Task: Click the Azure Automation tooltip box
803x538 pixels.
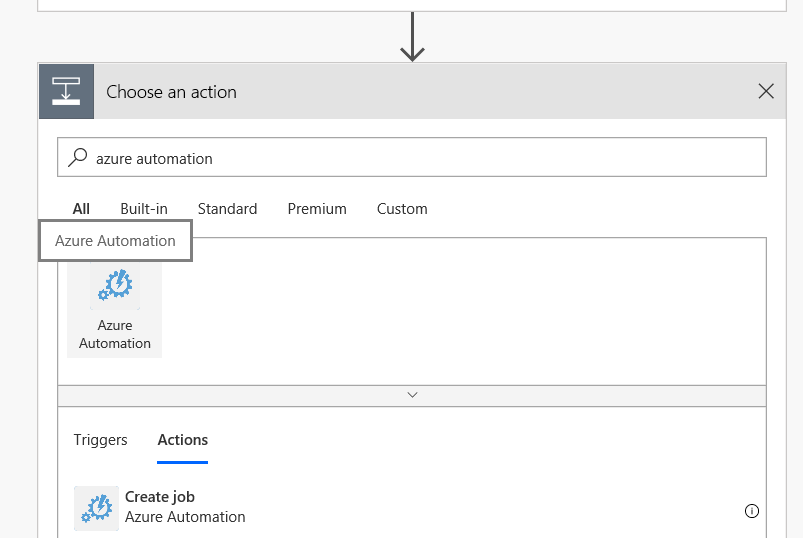Action: pyautogui.click(x=115, y=241)
